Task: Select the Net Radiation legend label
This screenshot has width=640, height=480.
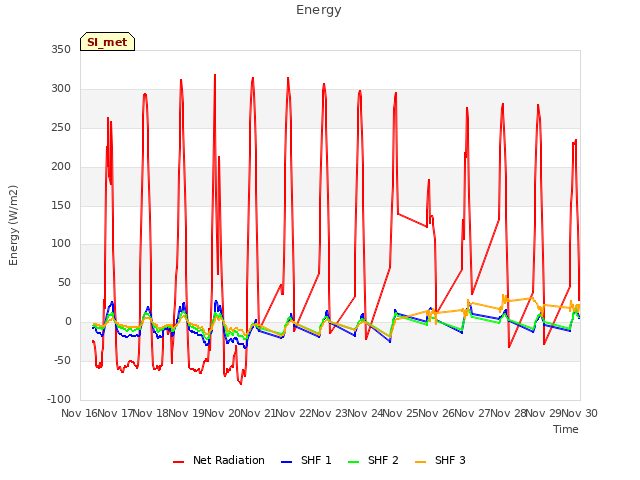Action: coord(229,460)
